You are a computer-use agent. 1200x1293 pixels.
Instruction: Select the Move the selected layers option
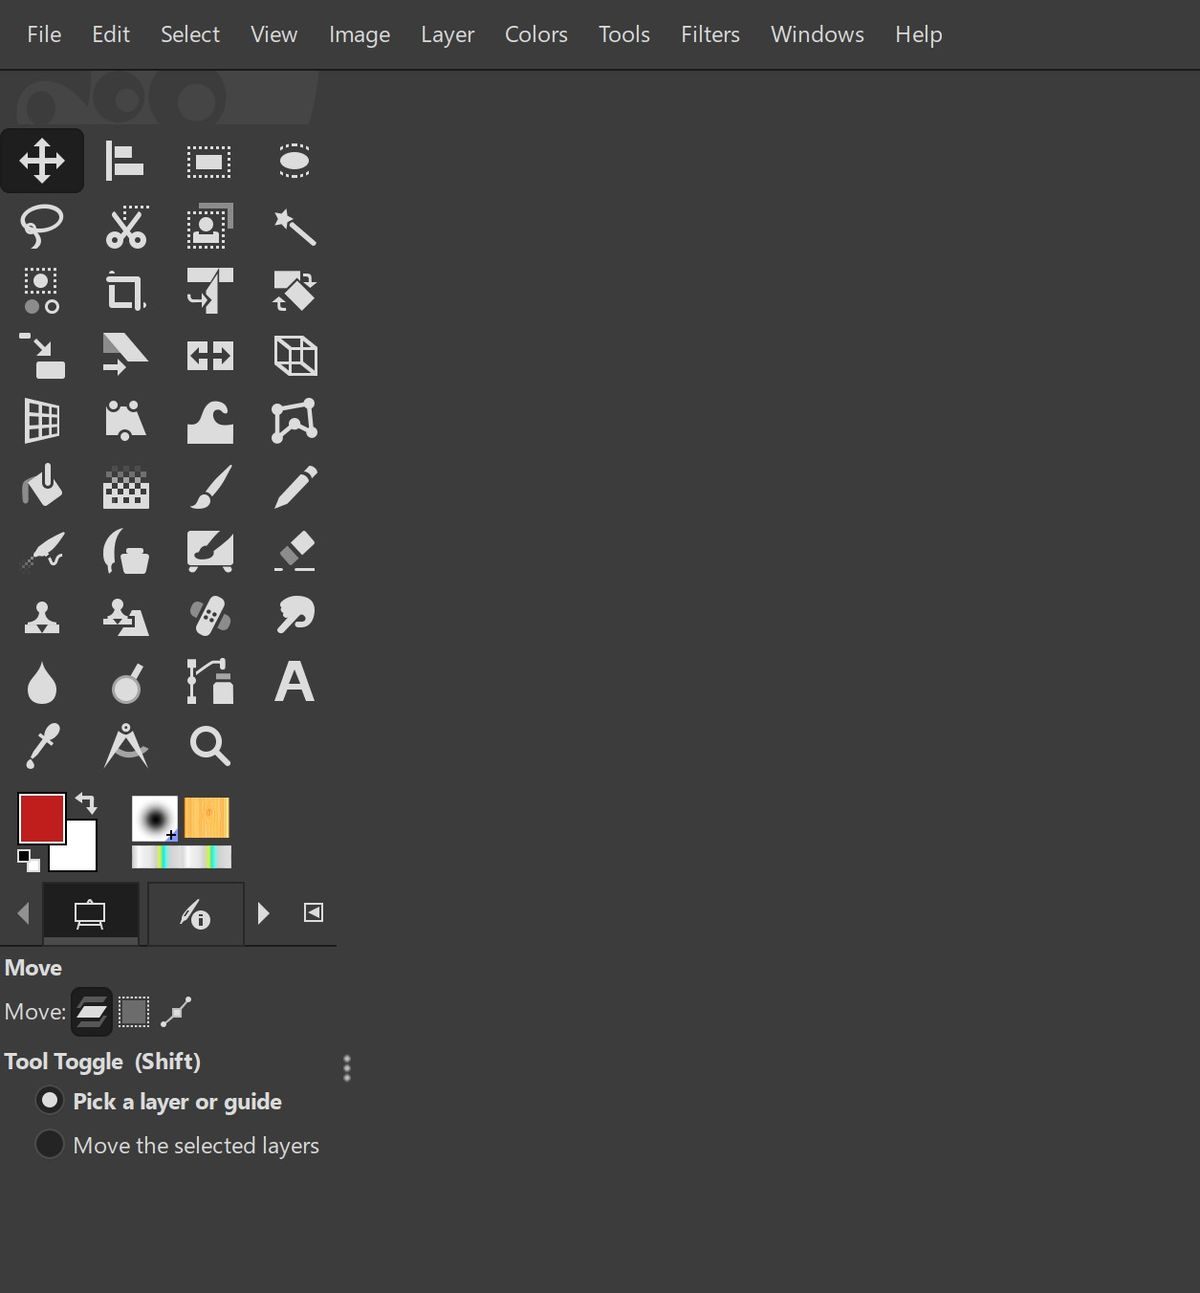tap(50, 1144)
